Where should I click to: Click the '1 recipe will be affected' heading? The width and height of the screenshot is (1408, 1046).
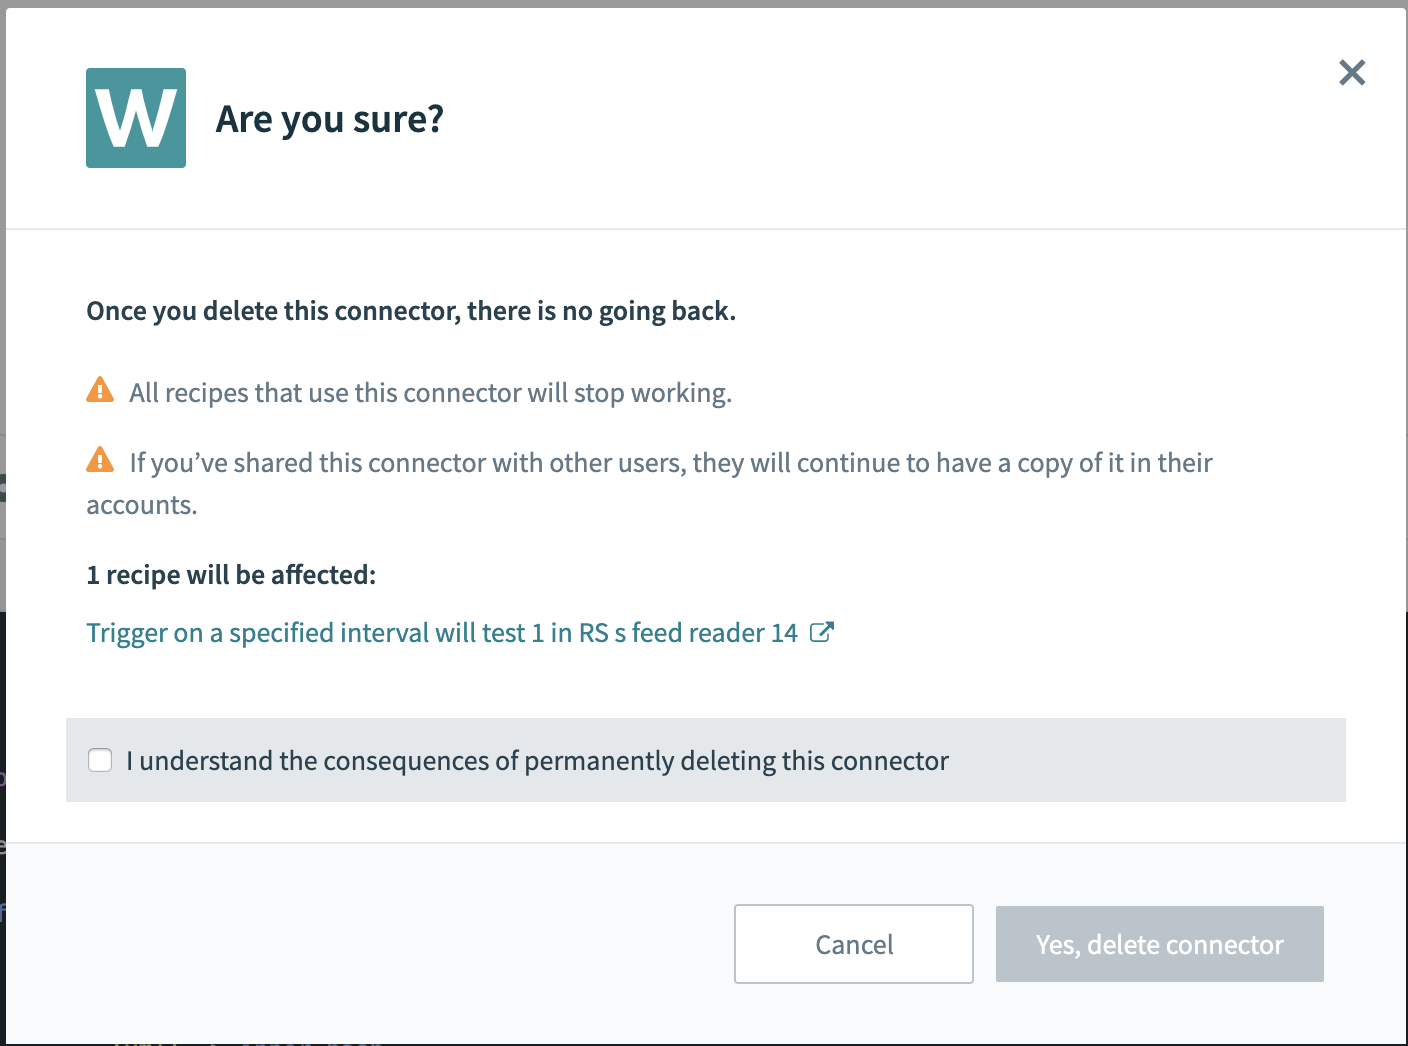pyautogui.click(x=231, y=574)
